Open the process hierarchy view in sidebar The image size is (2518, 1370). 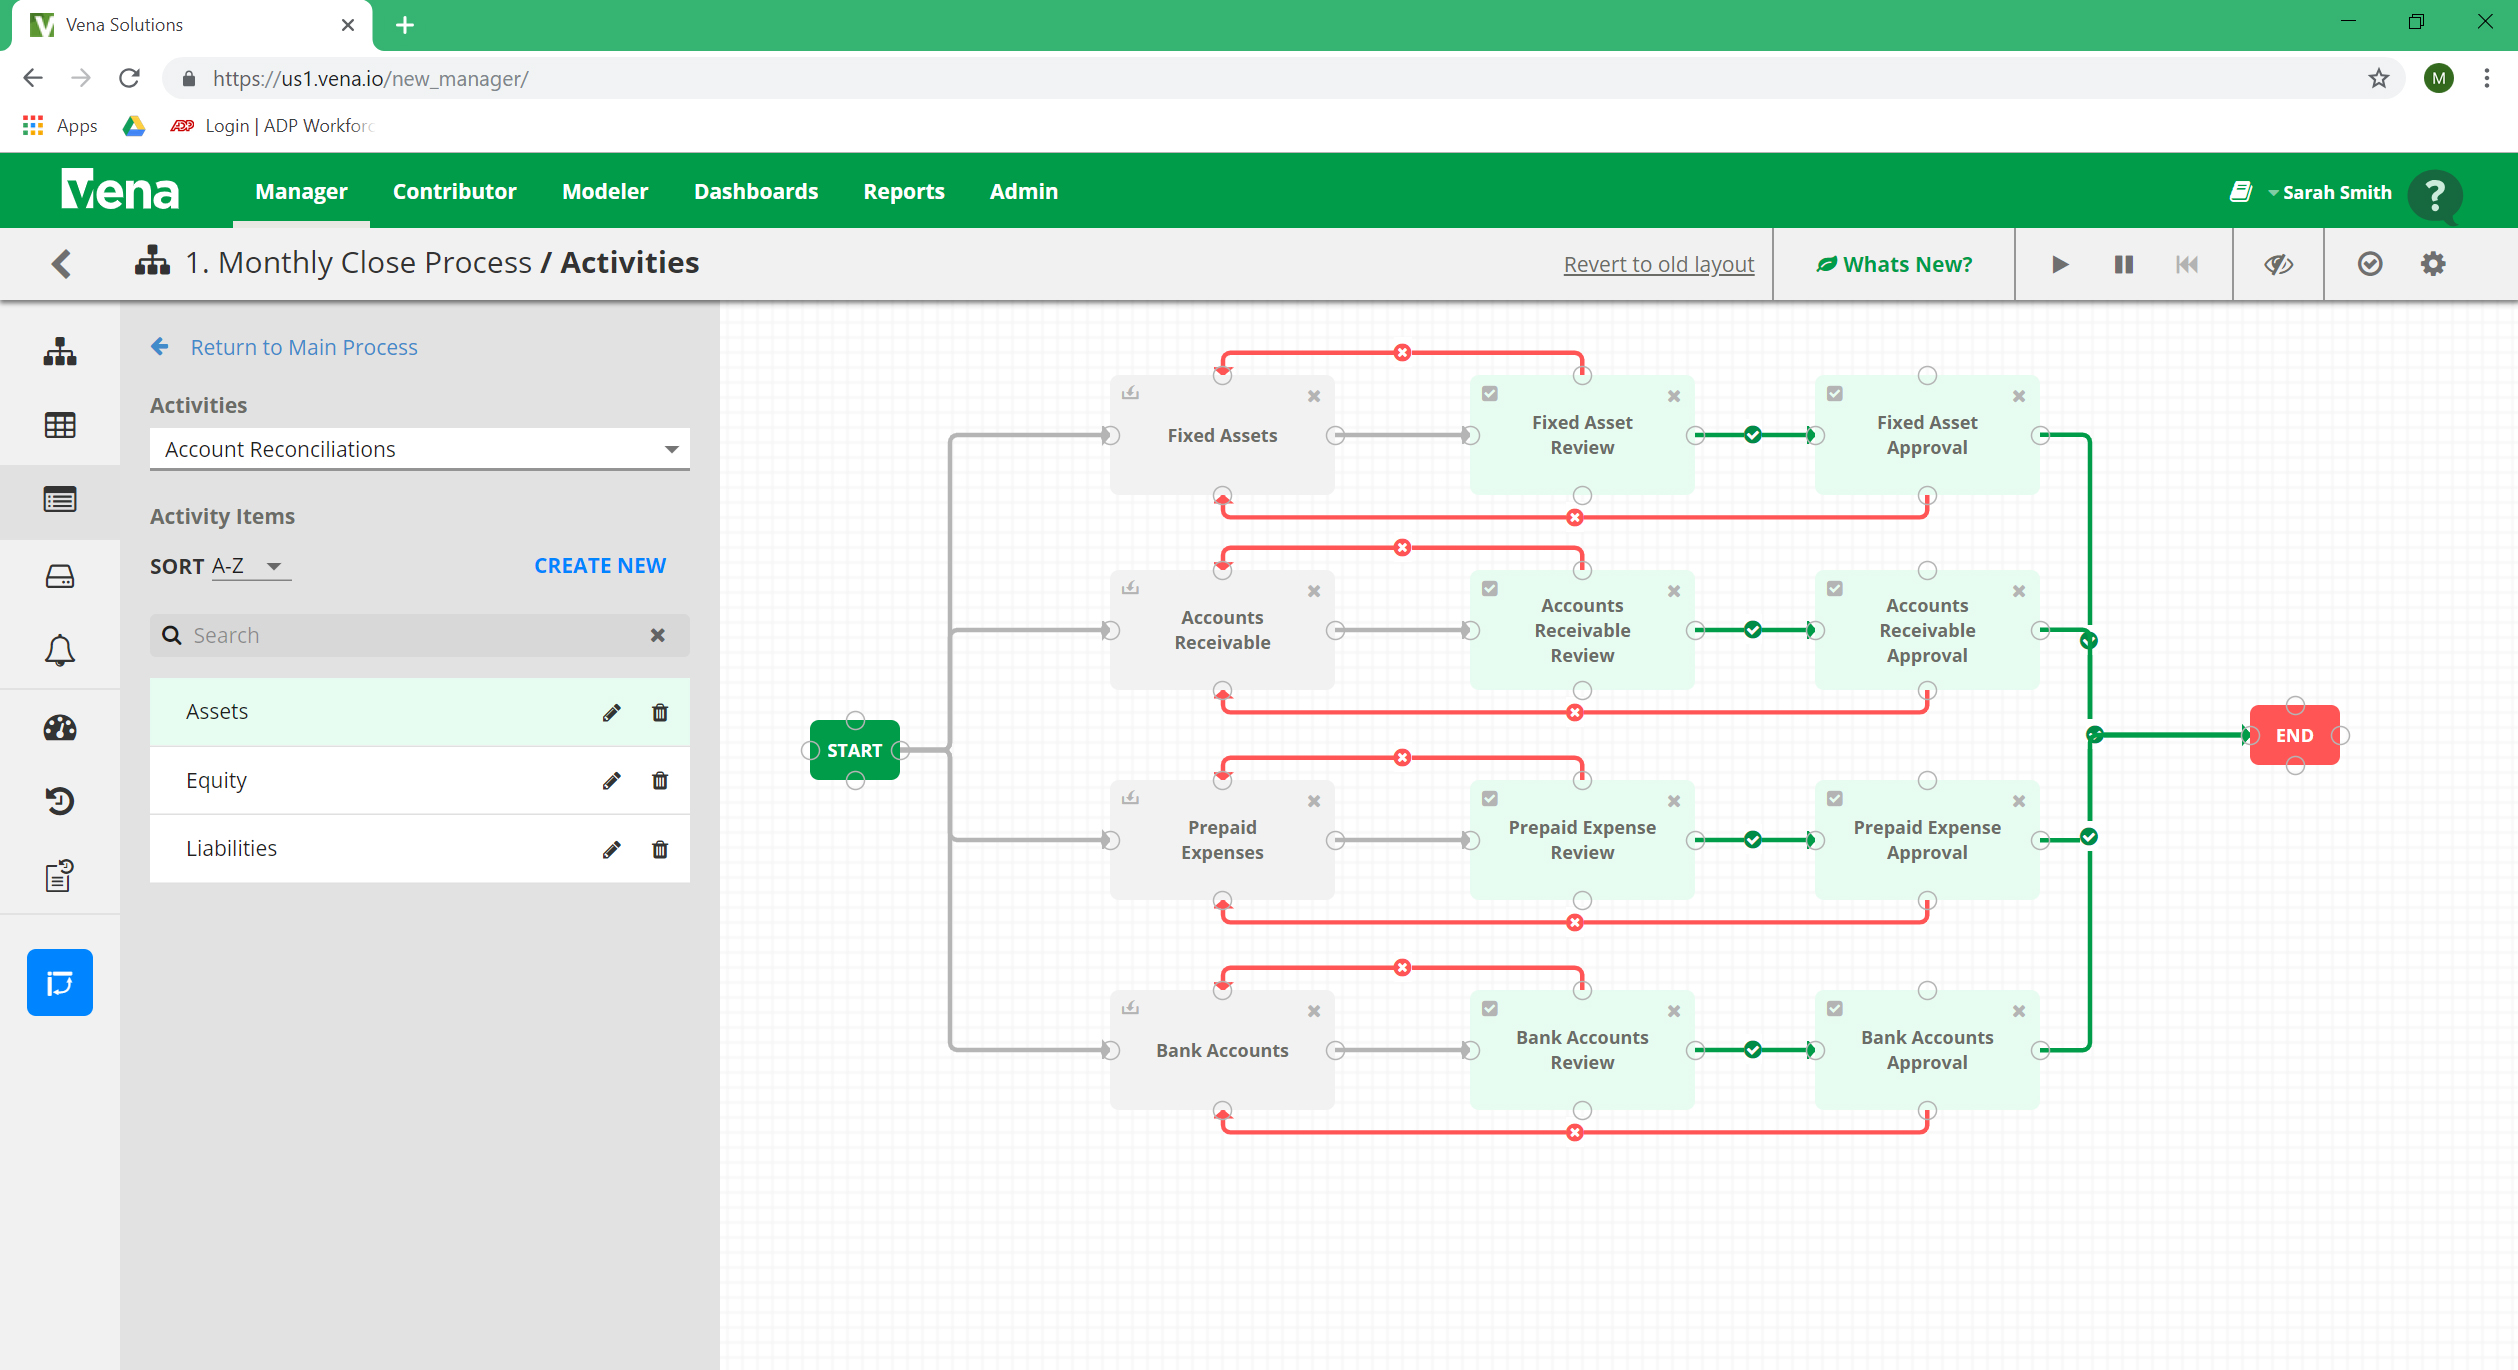pyautogui.click(x=60, y=352)
